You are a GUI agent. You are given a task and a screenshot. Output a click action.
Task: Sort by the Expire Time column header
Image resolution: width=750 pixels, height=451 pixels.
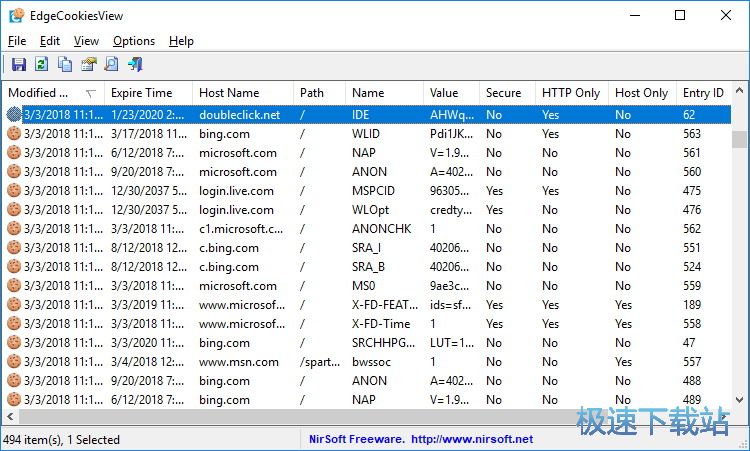141,93
